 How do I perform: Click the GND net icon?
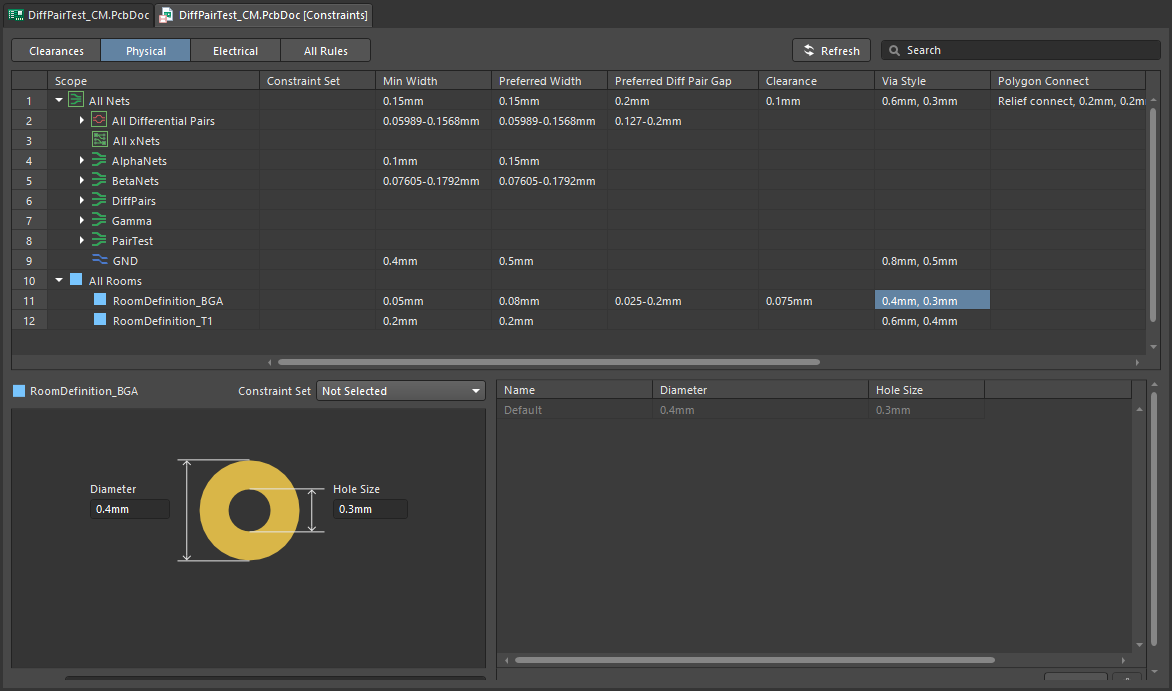click(99, 259)
